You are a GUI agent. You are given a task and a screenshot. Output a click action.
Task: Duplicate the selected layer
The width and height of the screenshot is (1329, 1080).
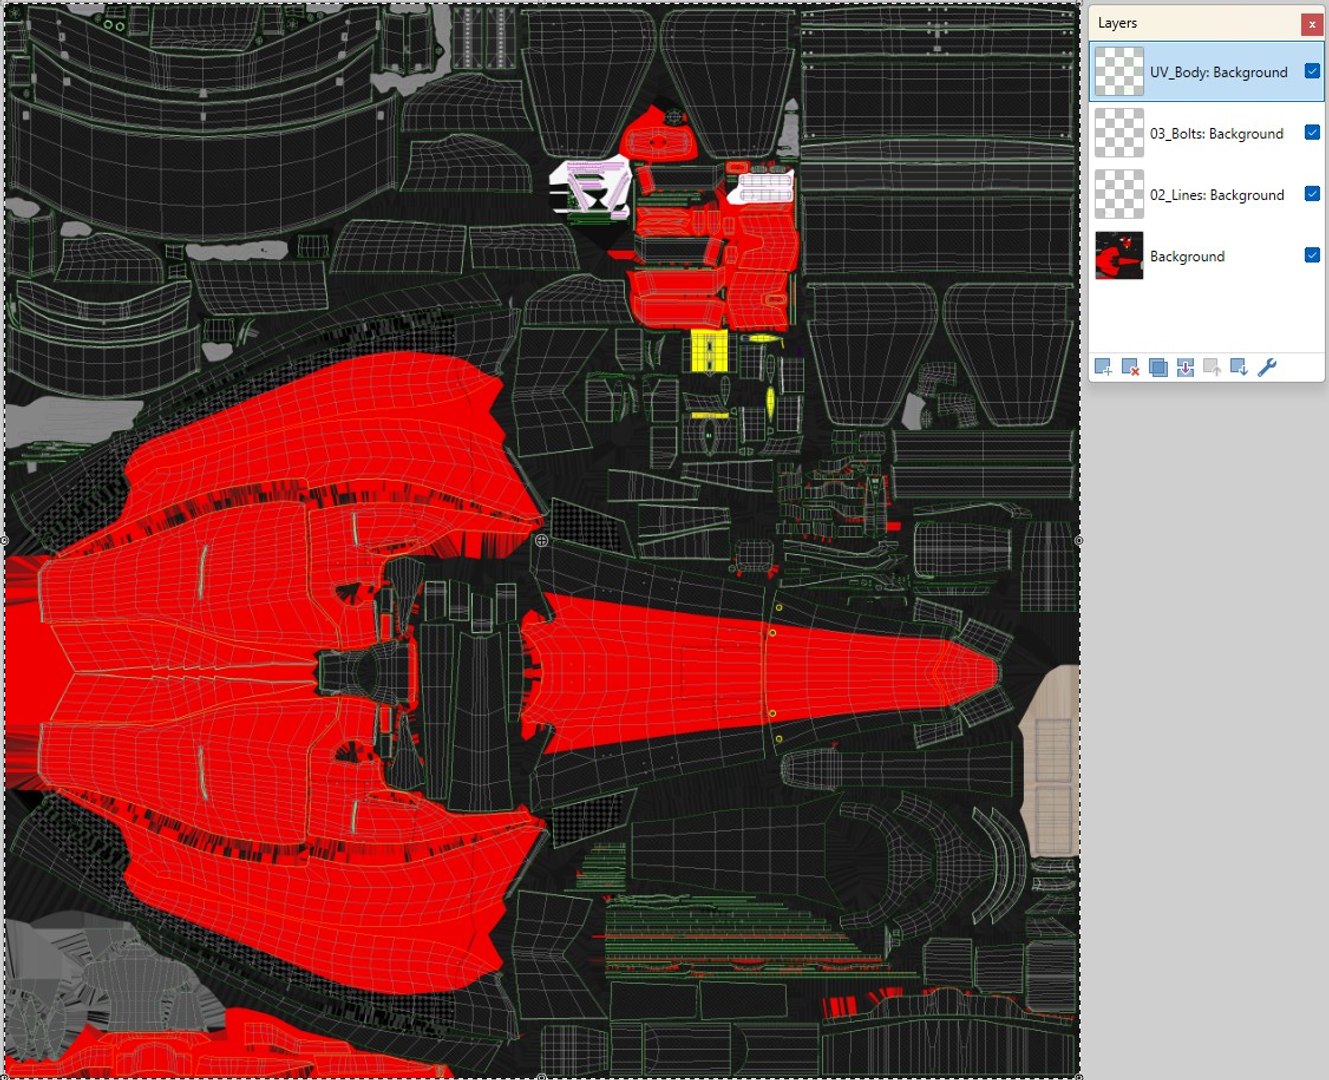pyautogui.click(x=1158, y=367)
